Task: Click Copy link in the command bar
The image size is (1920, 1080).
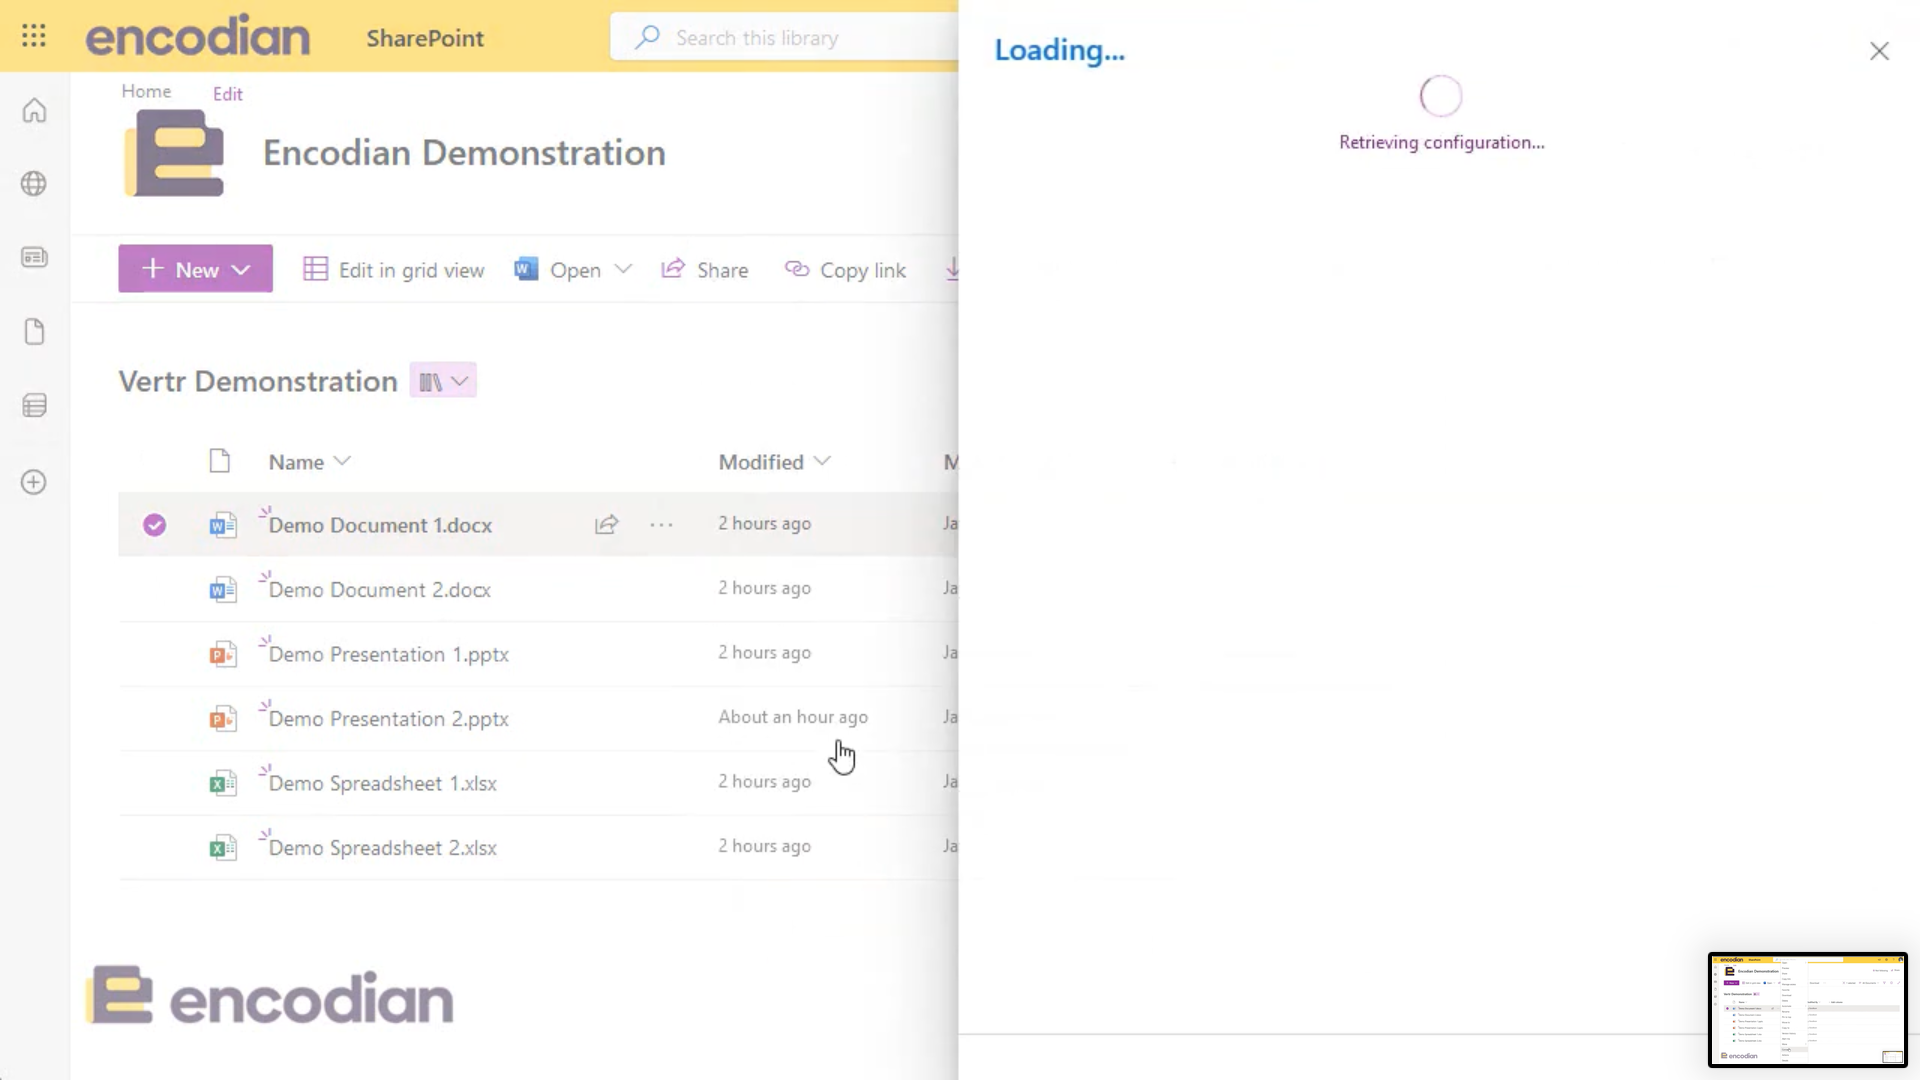Action: (x=846, y=270)
